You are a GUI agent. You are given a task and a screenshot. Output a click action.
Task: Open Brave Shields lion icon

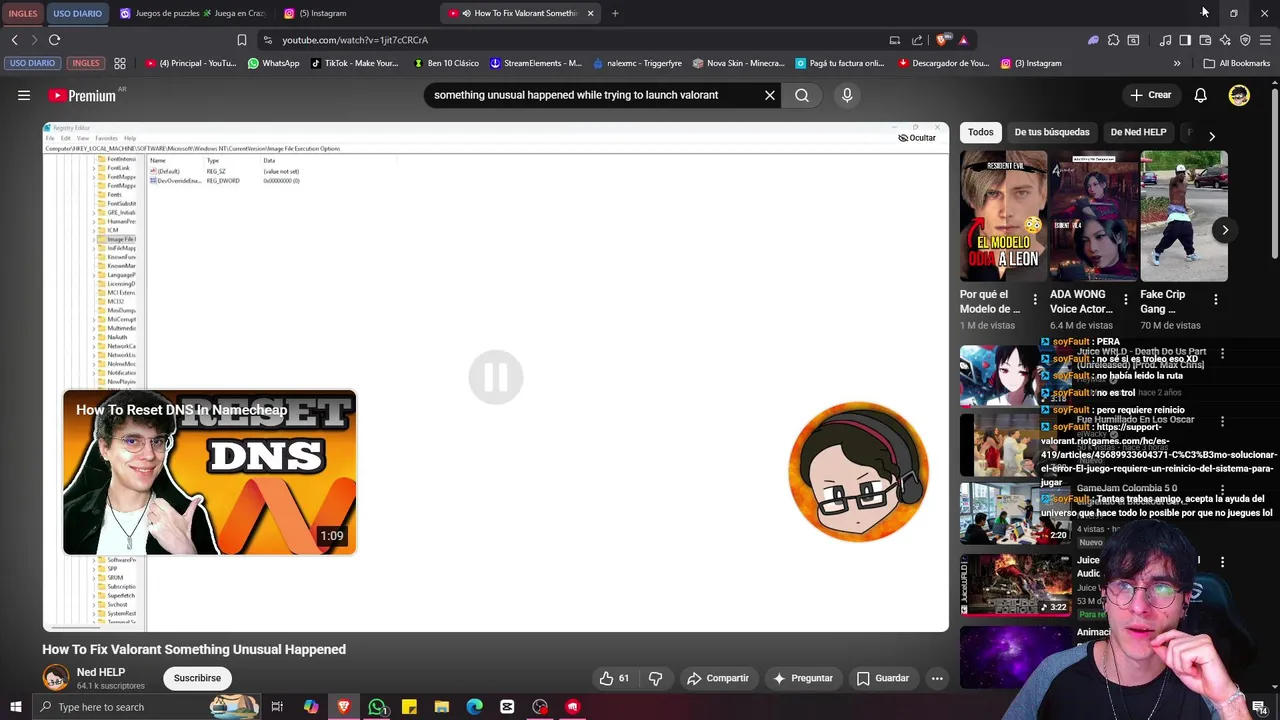943,40
